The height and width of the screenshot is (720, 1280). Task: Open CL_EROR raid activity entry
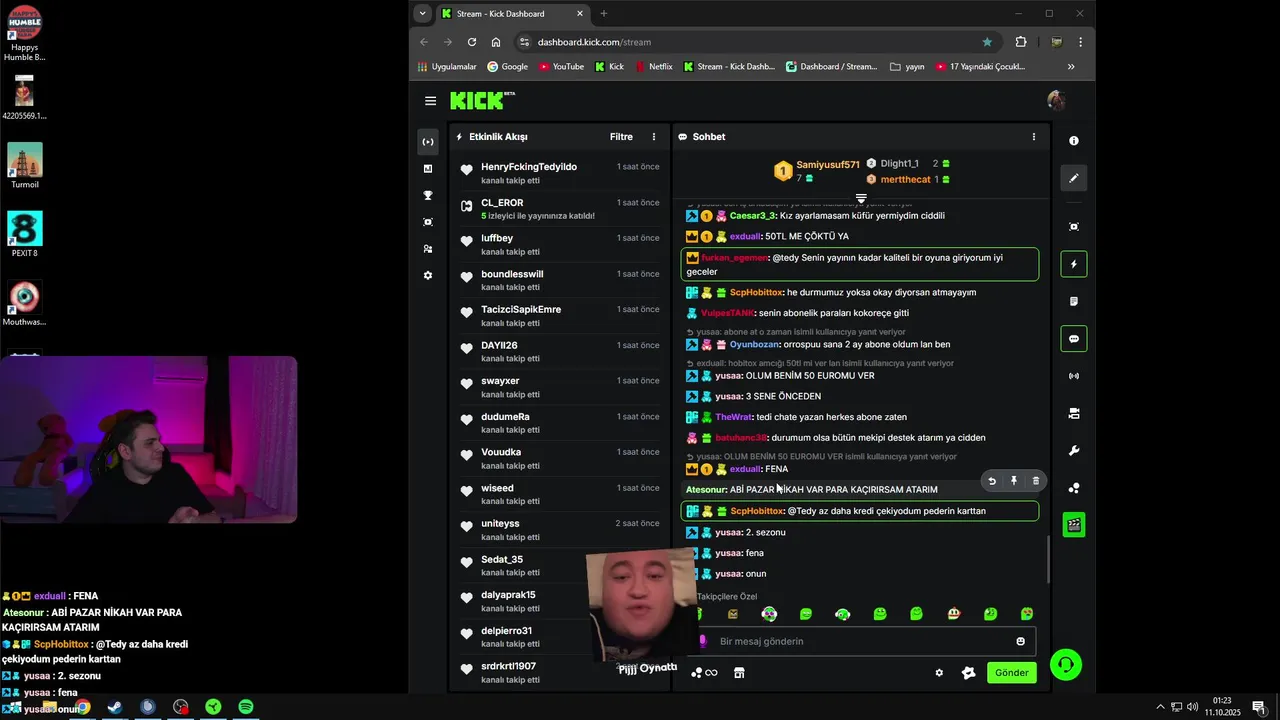560,209
